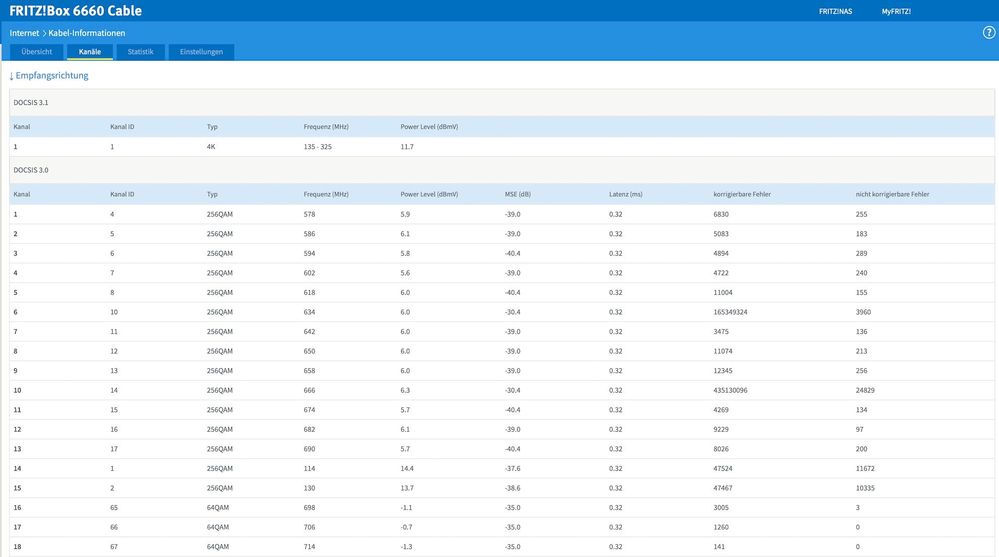
Task: Click the FRITZ!NAS link
Action: click(835, 11)
